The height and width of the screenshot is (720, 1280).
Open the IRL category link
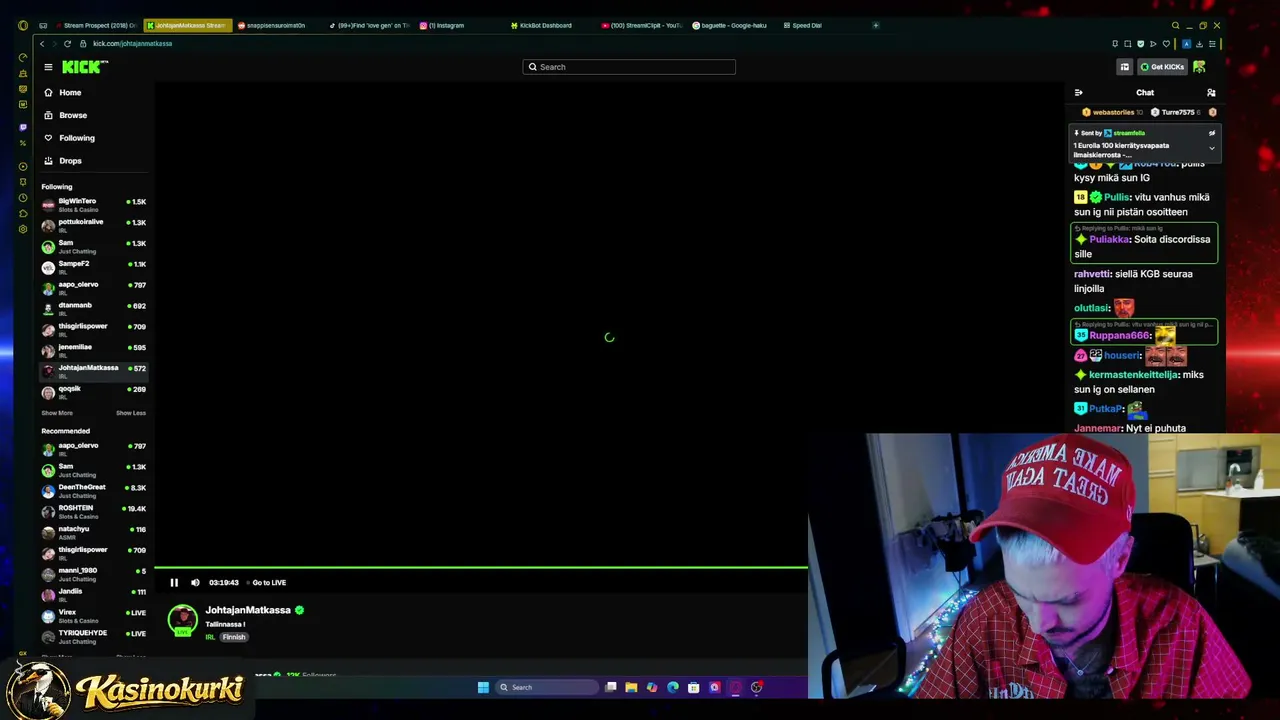pos(210,637)
